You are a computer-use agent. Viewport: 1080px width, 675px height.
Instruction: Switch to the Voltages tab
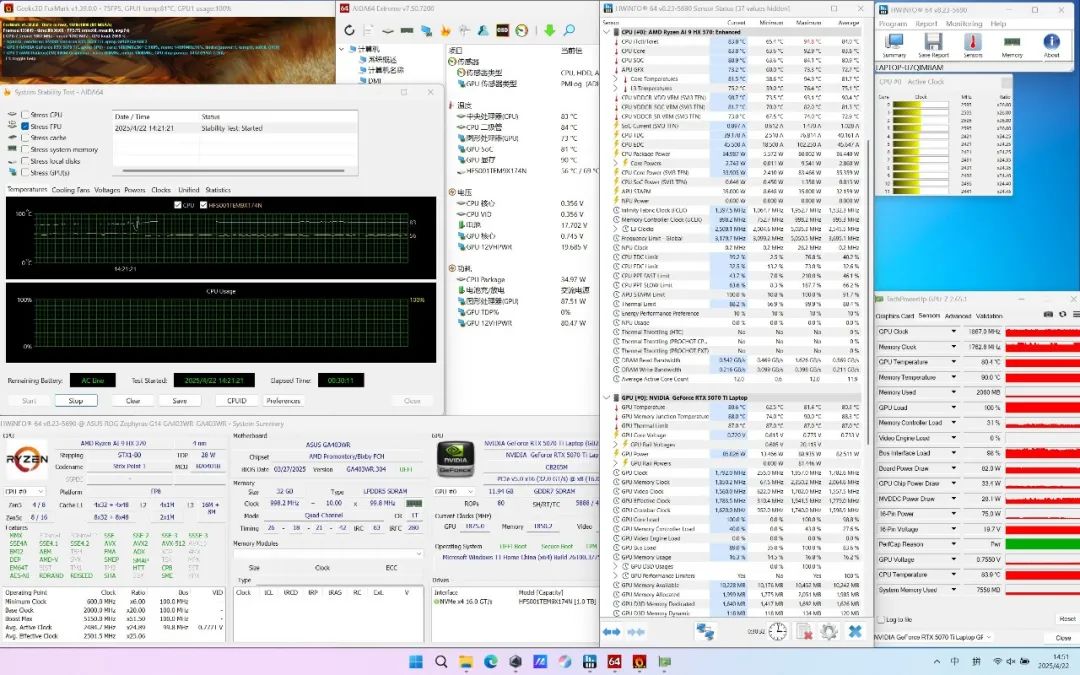107,190
